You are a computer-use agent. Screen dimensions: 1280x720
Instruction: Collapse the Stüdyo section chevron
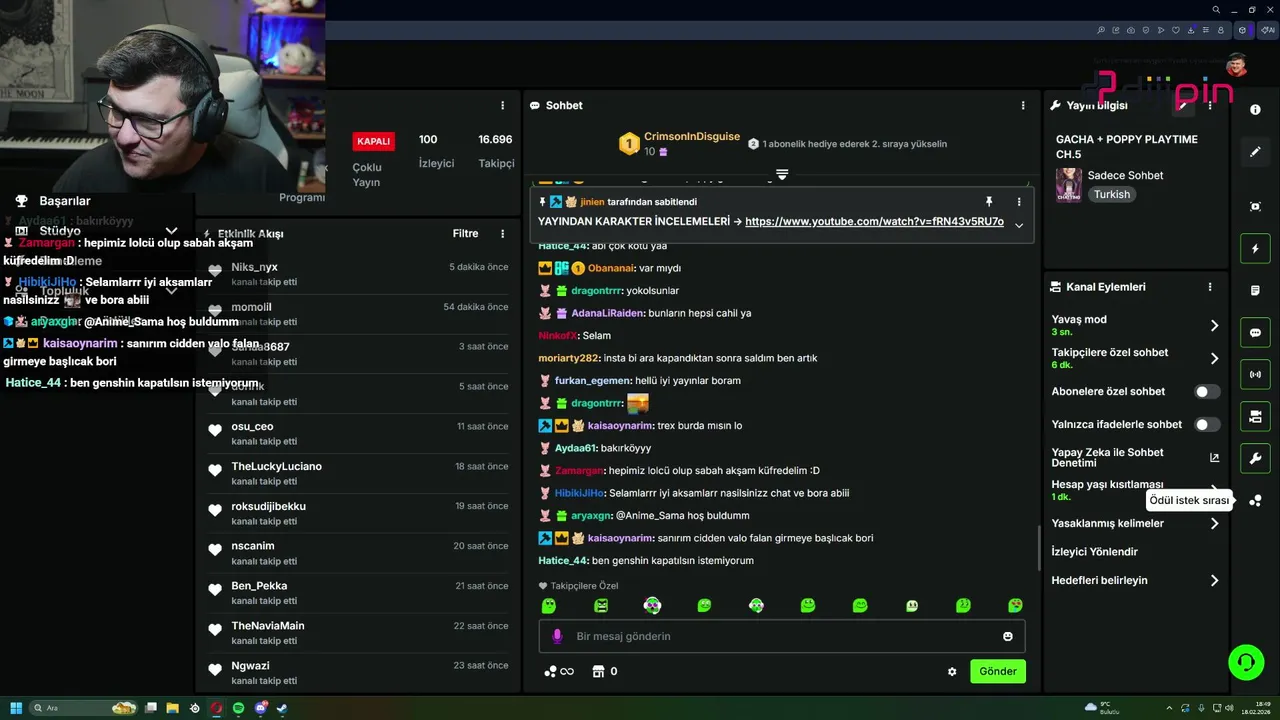(171, 231)
